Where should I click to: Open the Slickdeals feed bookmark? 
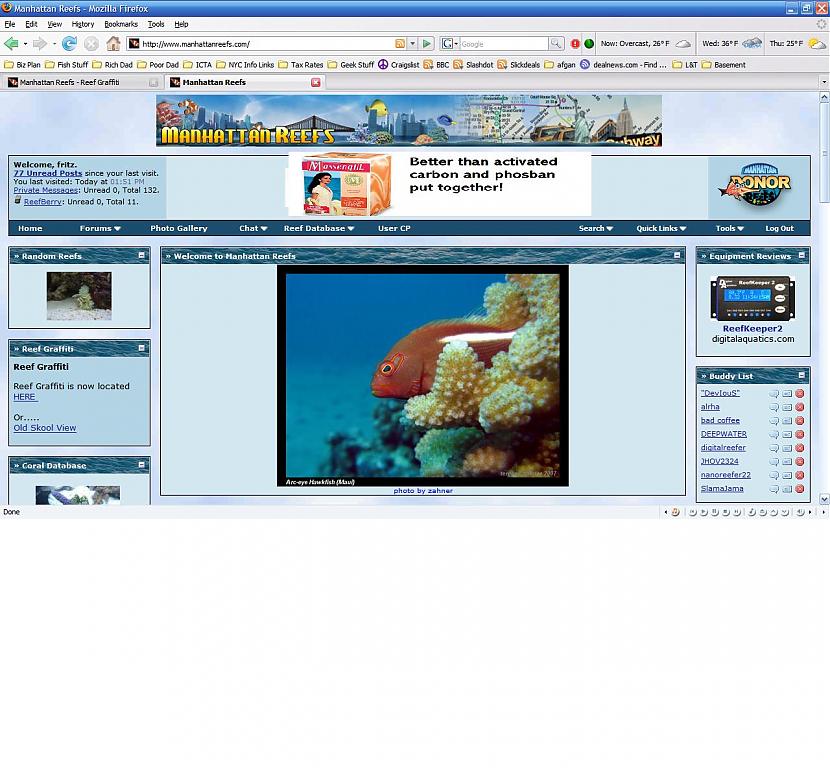click(518, 65)
